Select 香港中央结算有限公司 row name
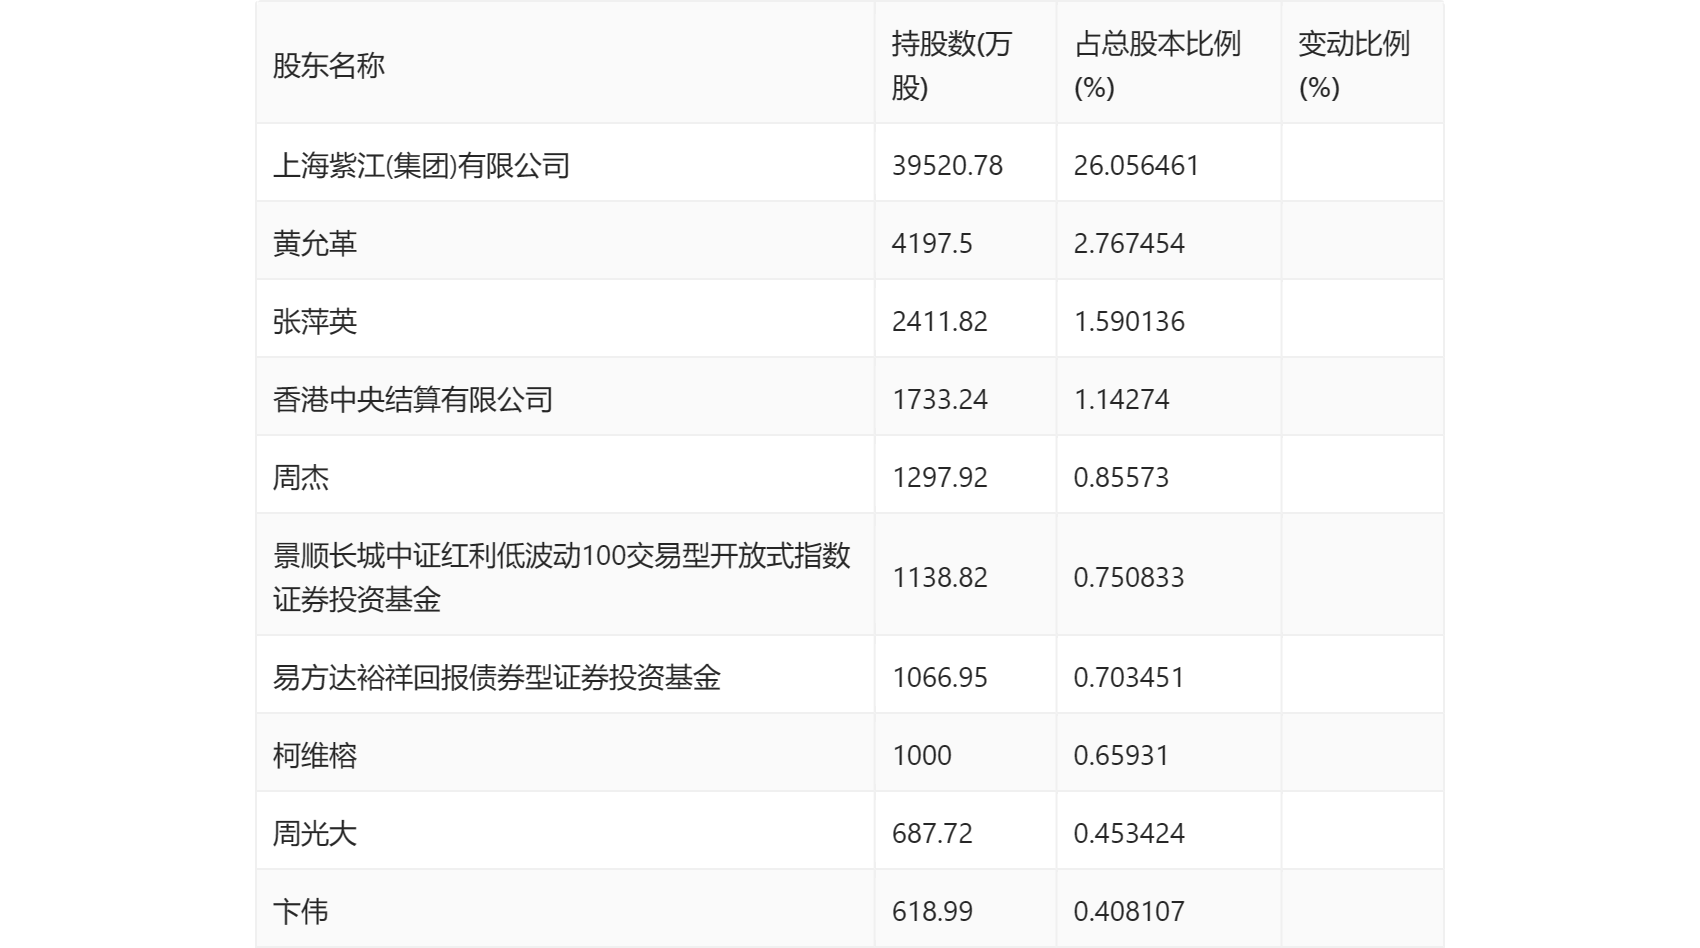 [413, 399]
